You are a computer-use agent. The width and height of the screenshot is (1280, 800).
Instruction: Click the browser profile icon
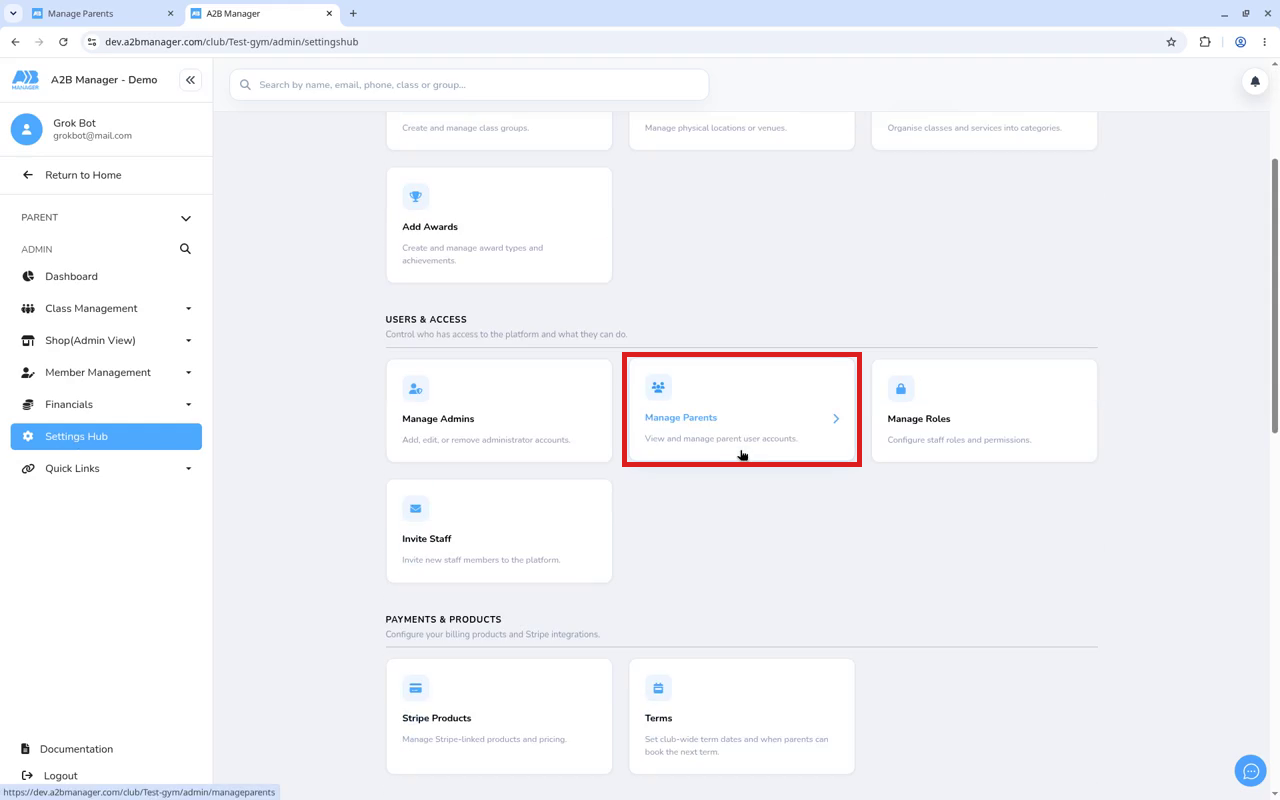pos(1240,42)
